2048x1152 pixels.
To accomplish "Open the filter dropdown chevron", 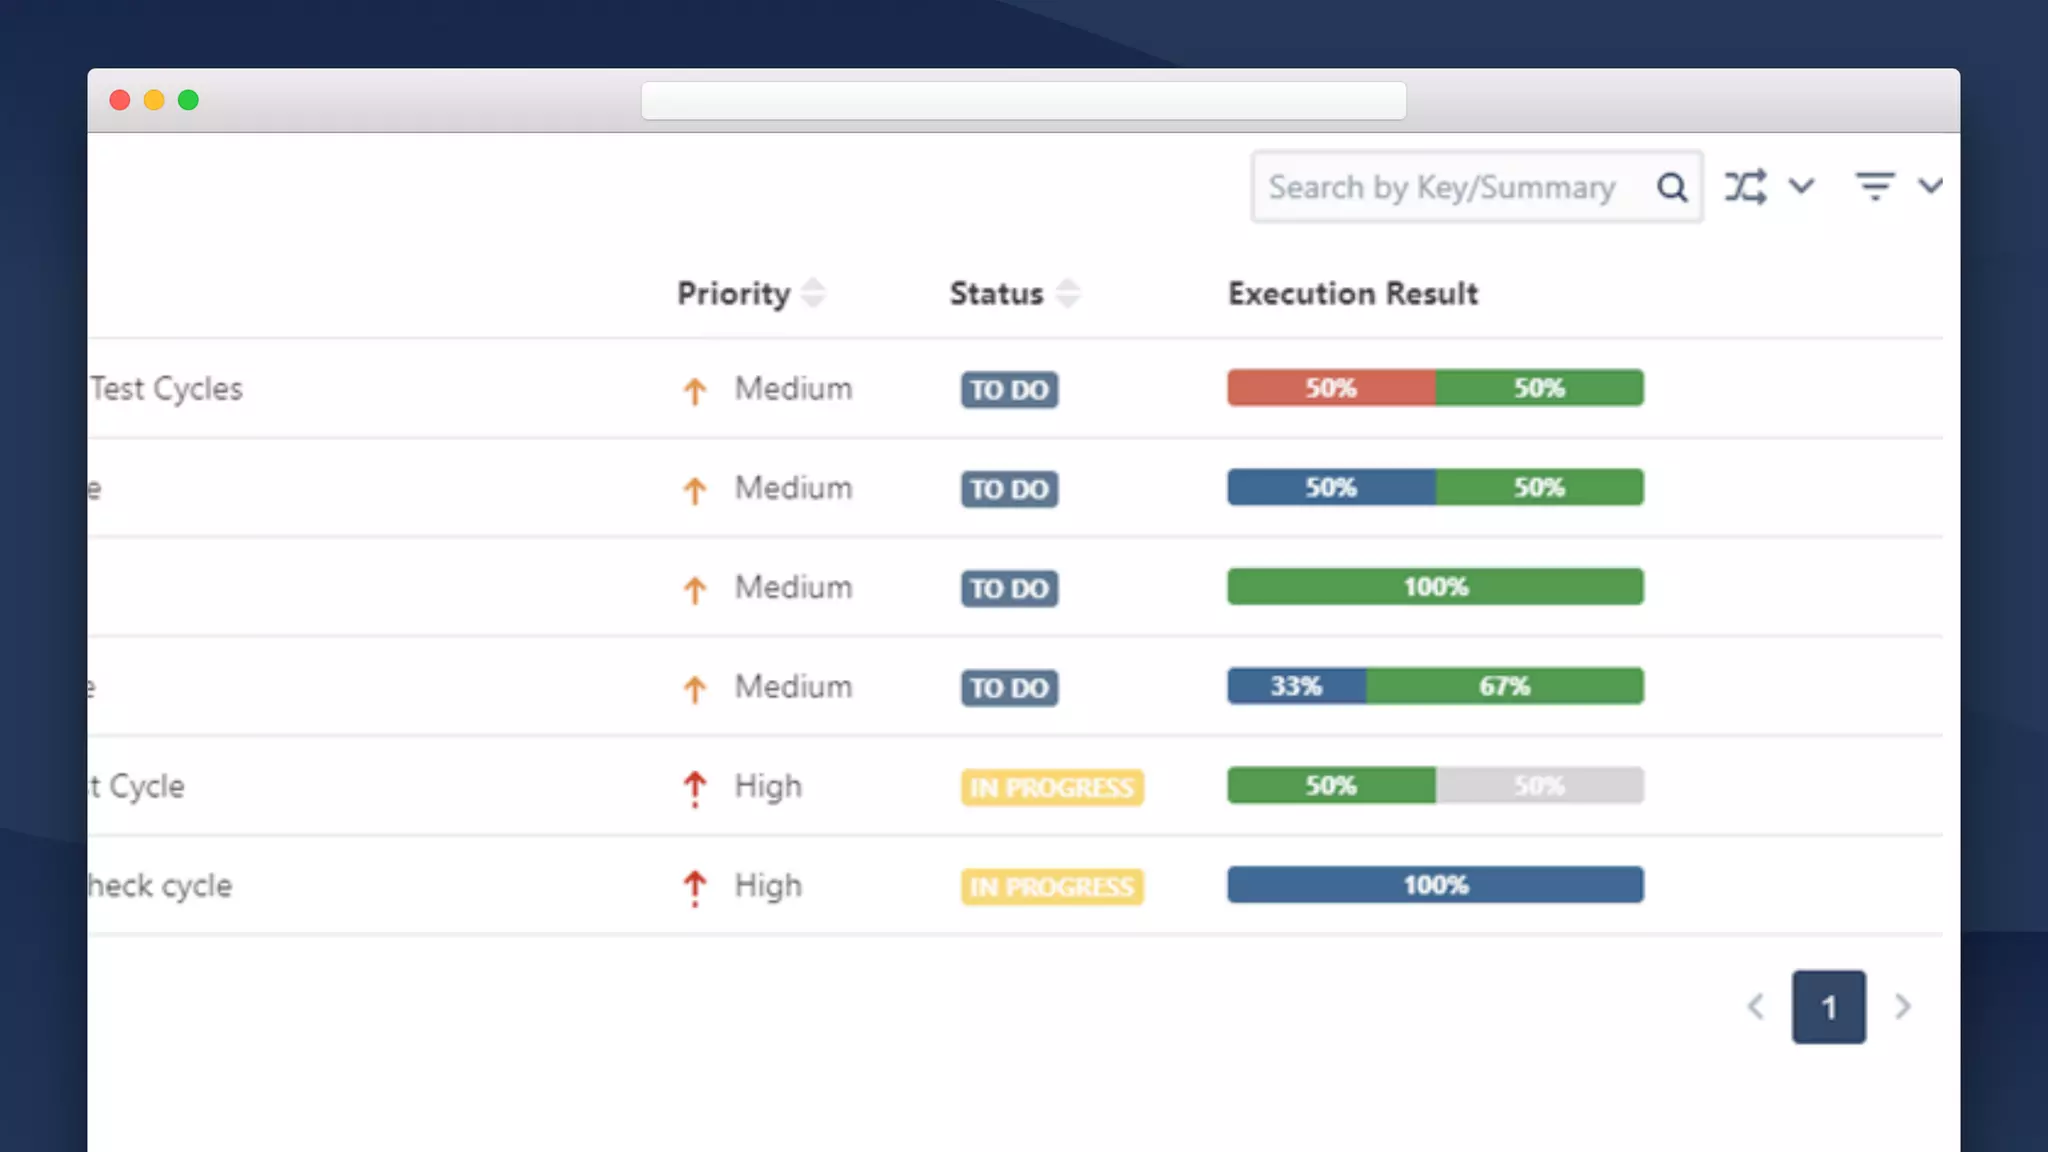I will tap(1930, 186).
